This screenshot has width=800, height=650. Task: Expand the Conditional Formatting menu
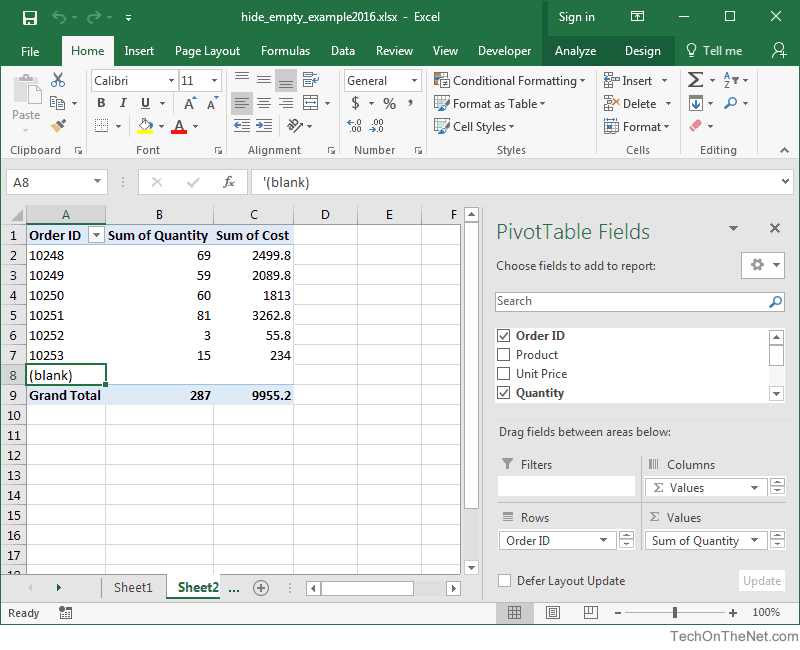point(510,81)
